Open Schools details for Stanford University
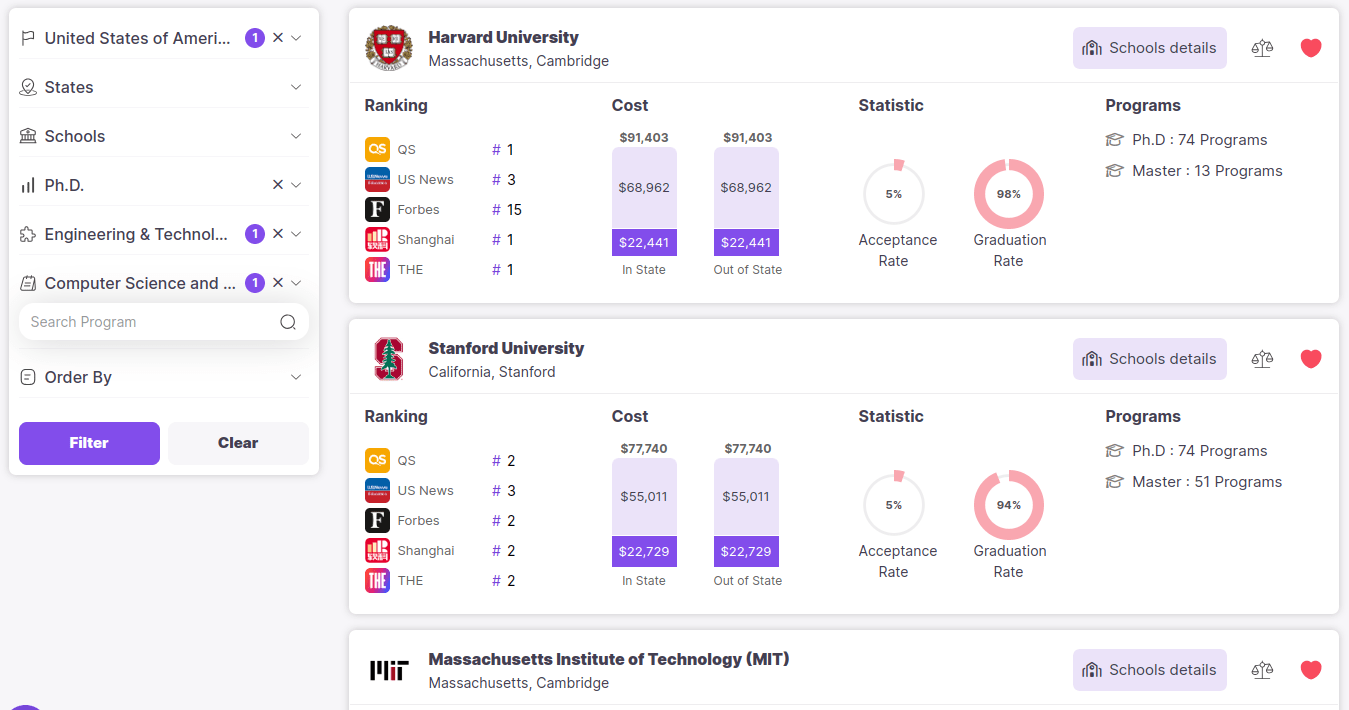Image resolution: width=1349 pixels, height=710 pixels. click(x=1149, y=358)
